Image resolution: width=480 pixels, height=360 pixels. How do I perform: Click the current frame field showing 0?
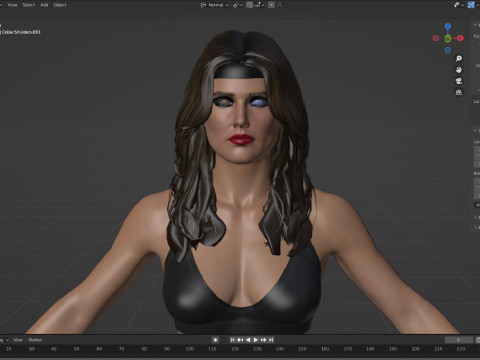click(459, 340)
